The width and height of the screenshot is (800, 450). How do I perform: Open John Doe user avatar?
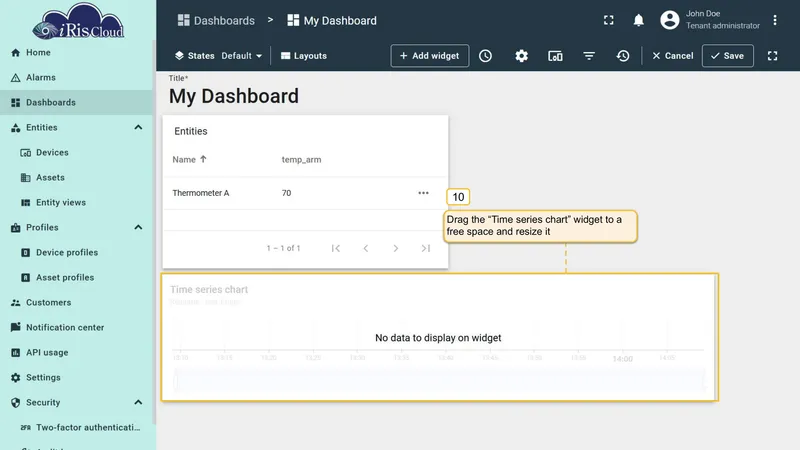click(x=669, y=20)
